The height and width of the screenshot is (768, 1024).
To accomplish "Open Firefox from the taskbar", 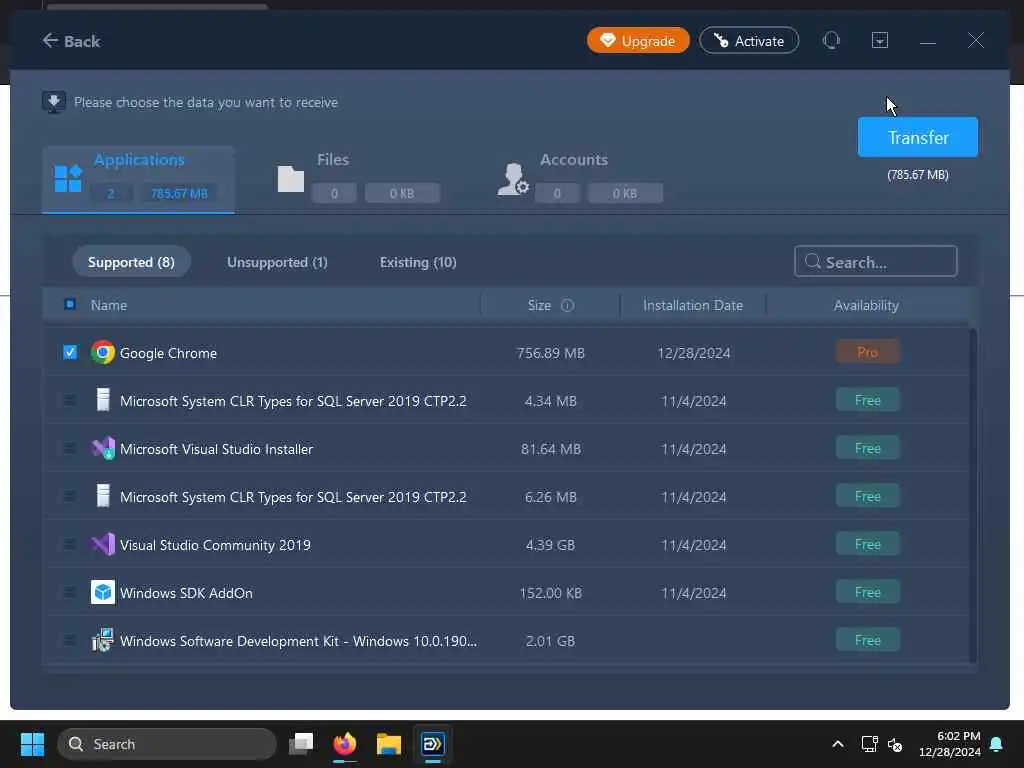I will click(345, 744).
